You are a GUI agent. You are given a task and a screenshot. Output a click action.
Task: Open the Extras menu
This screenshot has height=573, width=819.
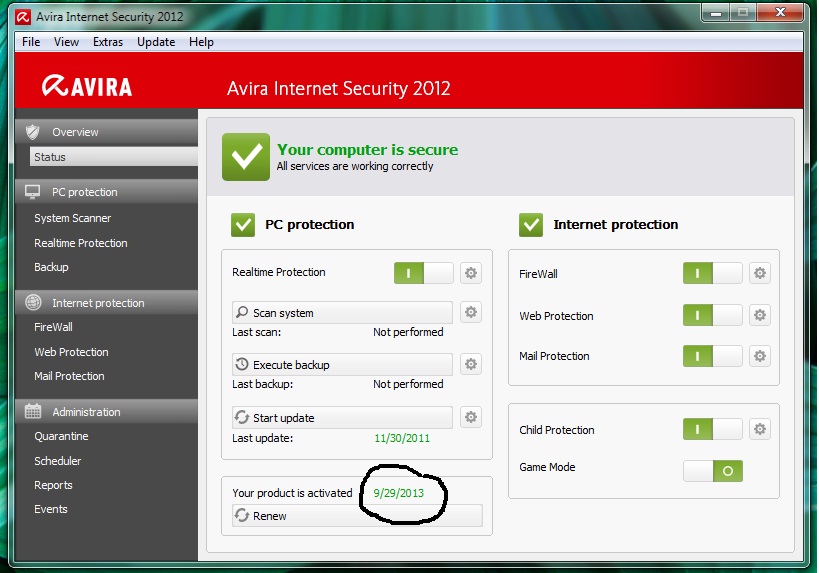[108, 42]
